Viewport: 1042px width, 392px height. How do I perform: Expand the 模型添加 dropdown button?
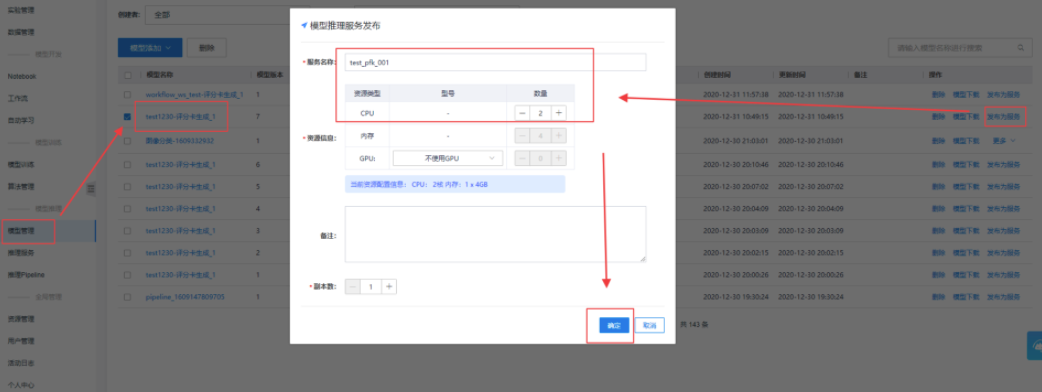149,48
